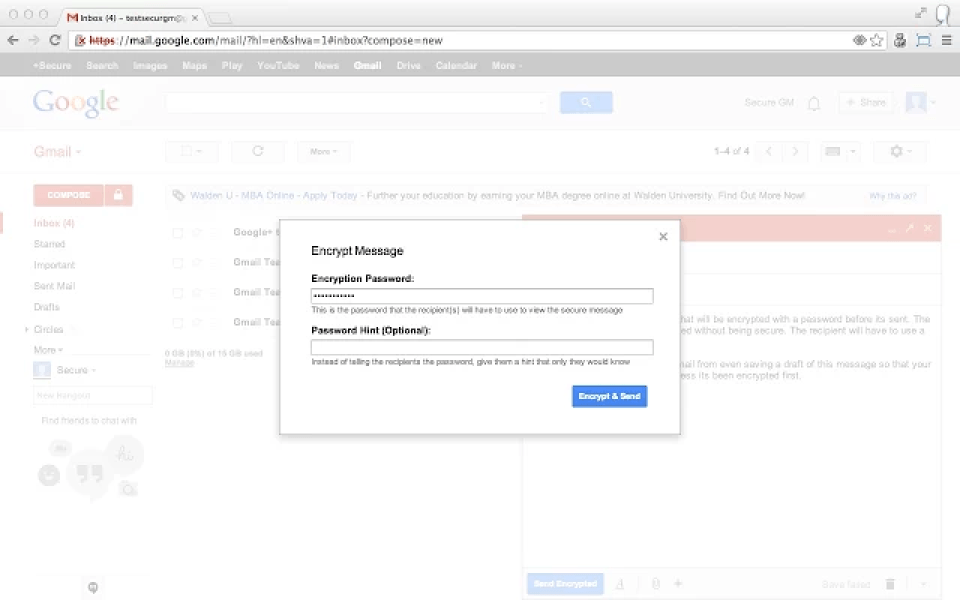This screenshot has height=600, width=960.
Task: Focus the Password Hint (Optional) field
Action: [x=482, y=348]
